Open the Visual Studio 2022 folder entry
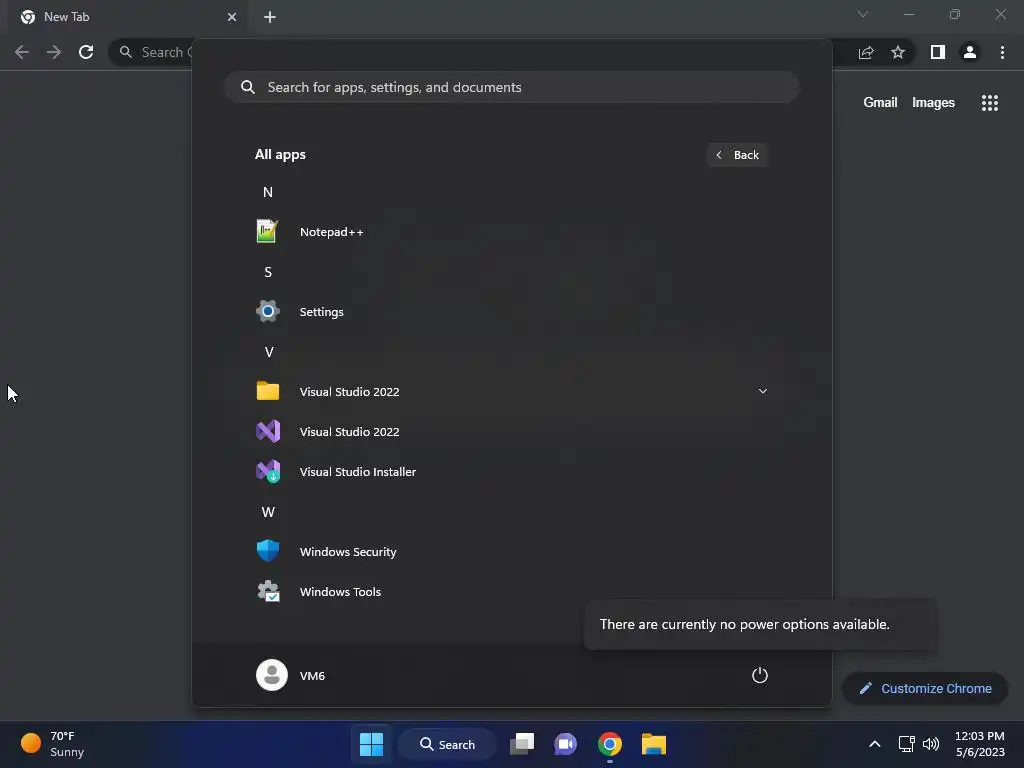 [x=512, y=391]
